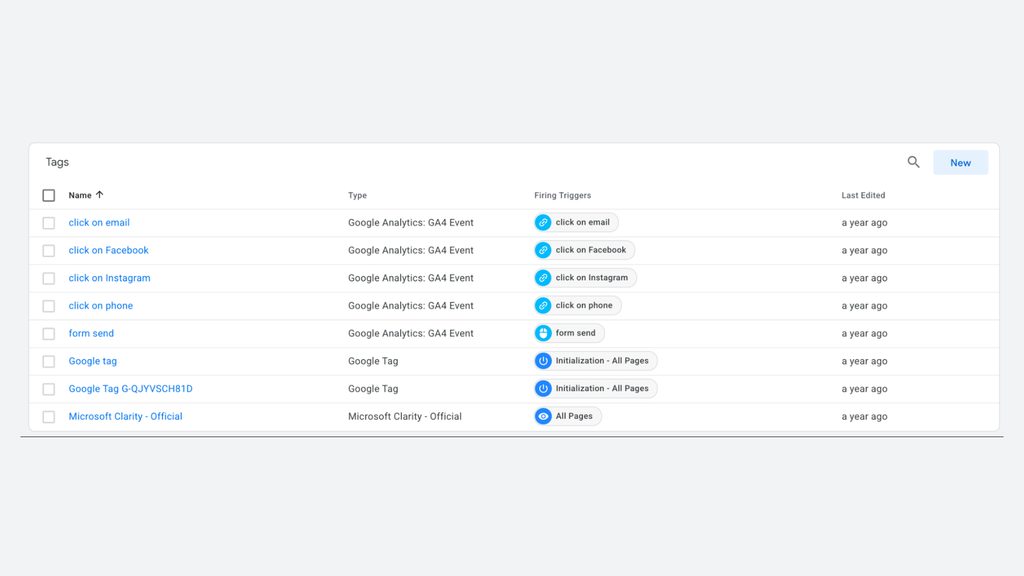This screenshot has height=576, width=1024.
Task: Click the All Pages eye trigger icon
Action: [x=543, y=416]
